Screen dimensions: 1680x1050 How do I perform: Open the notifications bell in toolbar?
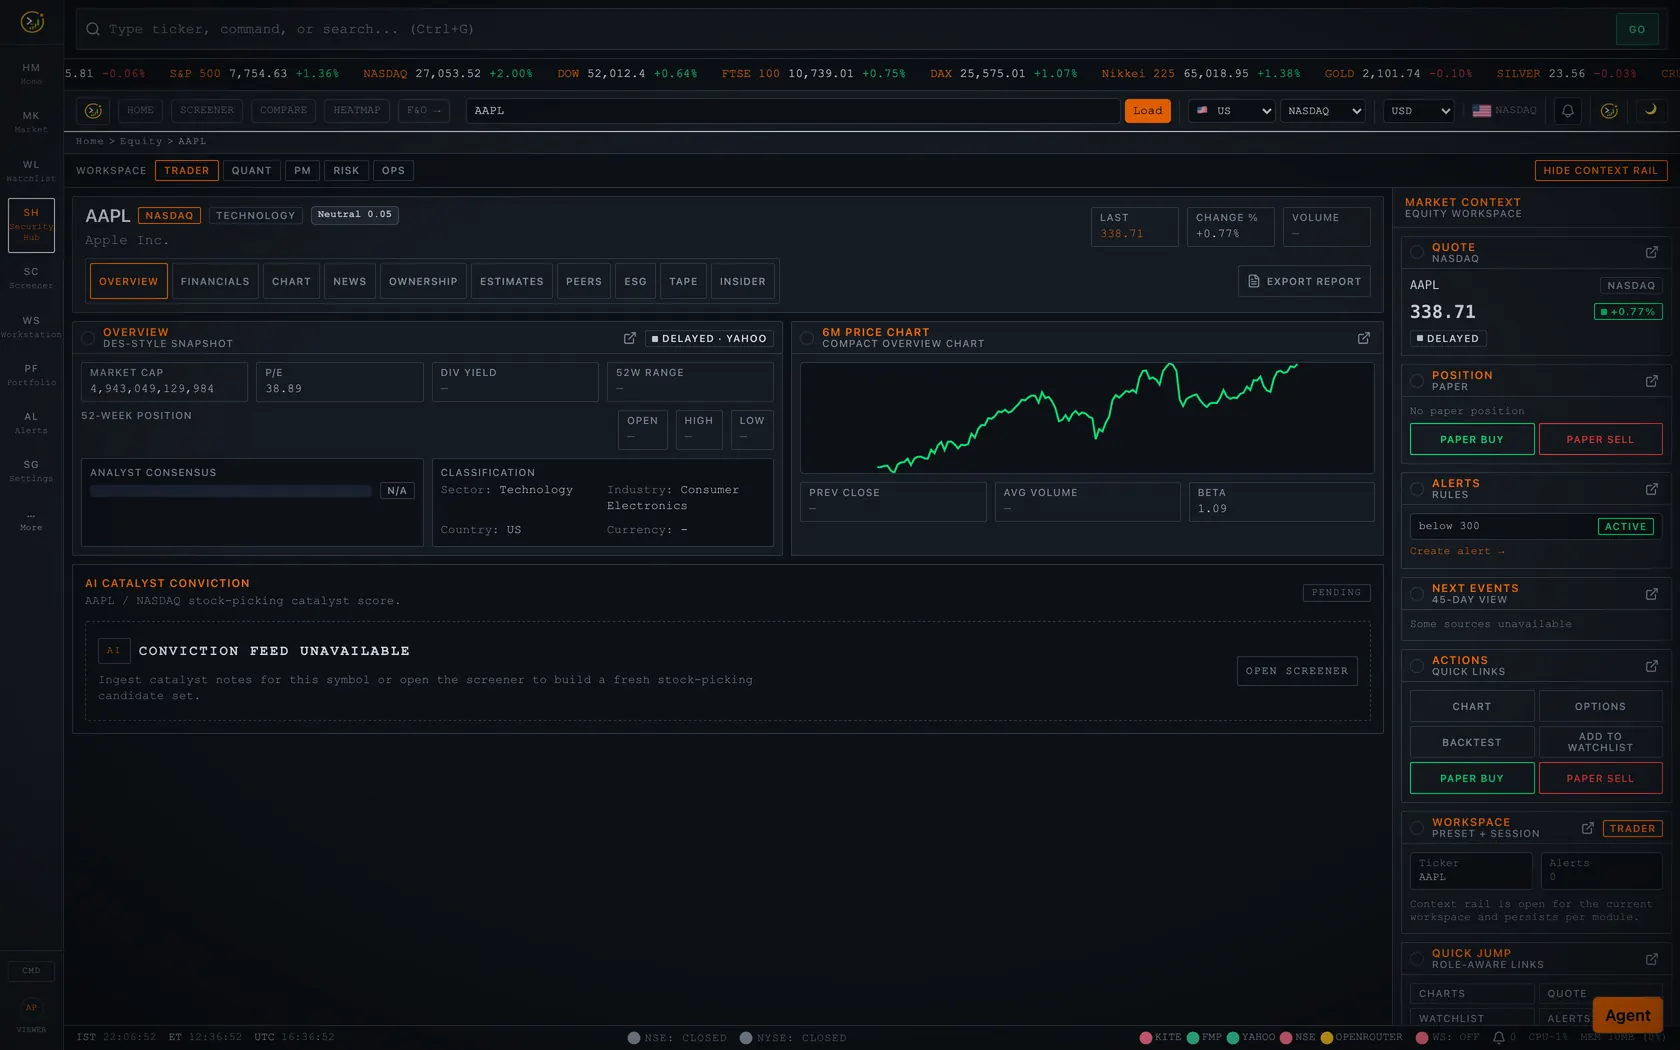[1567, 111]
